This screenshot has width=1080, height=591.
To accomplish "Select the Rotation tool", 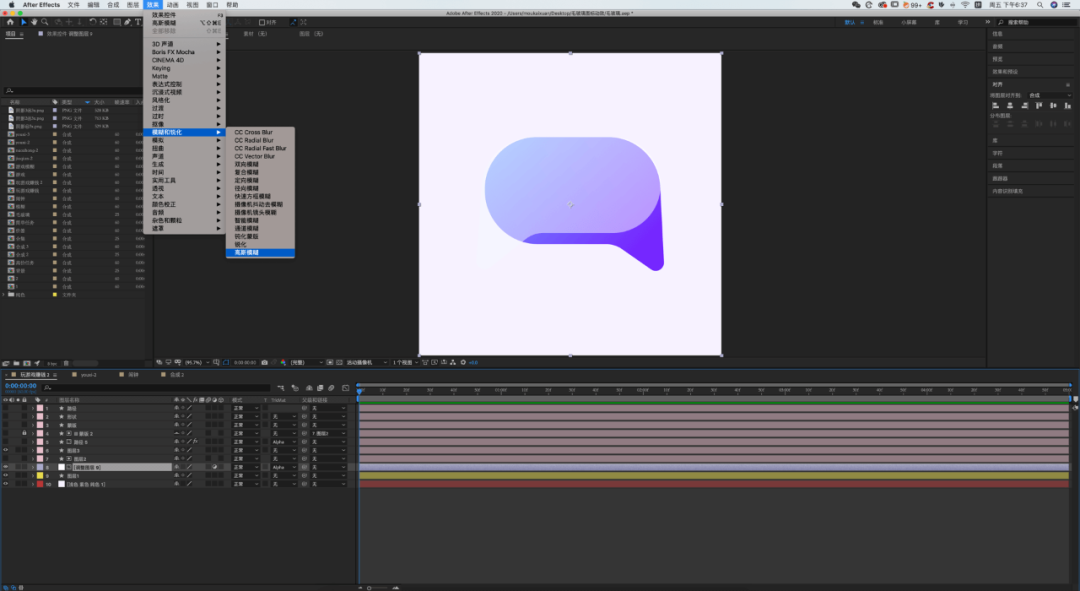I will click(92, 22).
